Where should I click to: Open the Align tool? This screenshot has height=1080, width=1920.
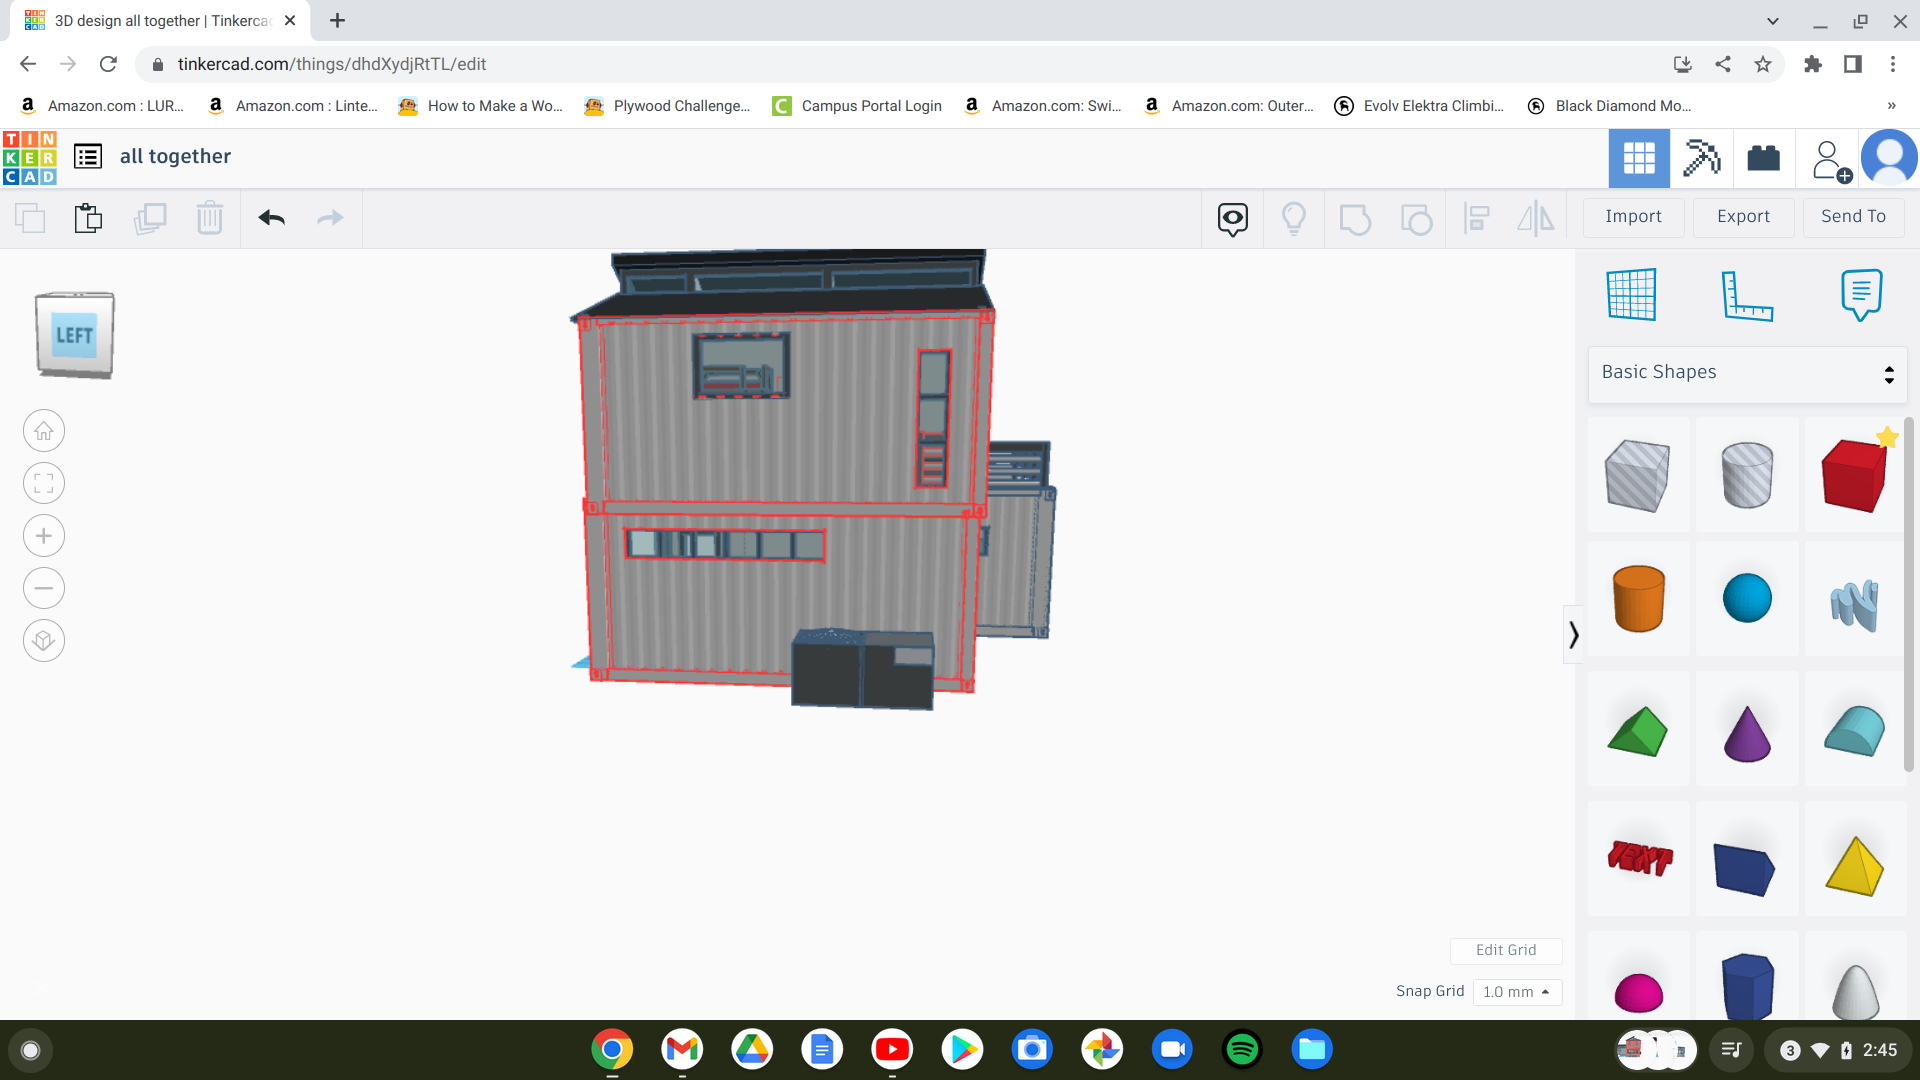pyautogui.click(x=1476, y=218)
